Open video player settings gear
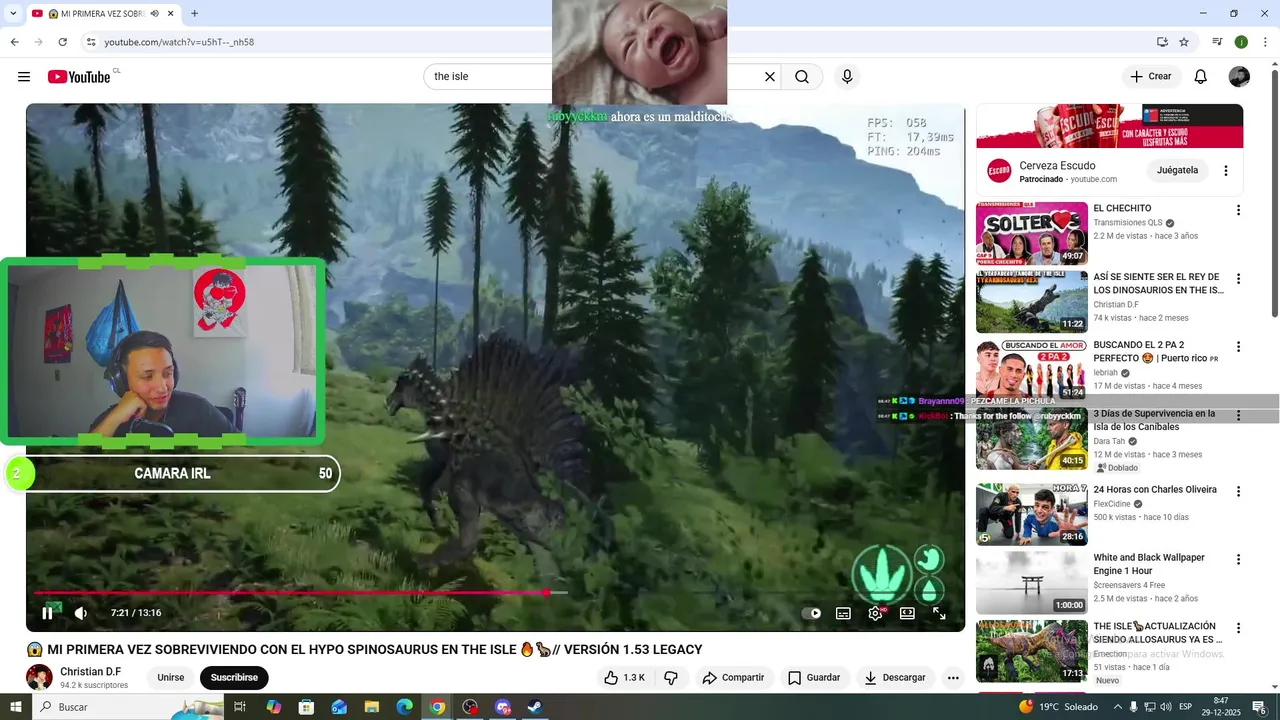The width and height of the screenshot is (1280, 720). 875,613
